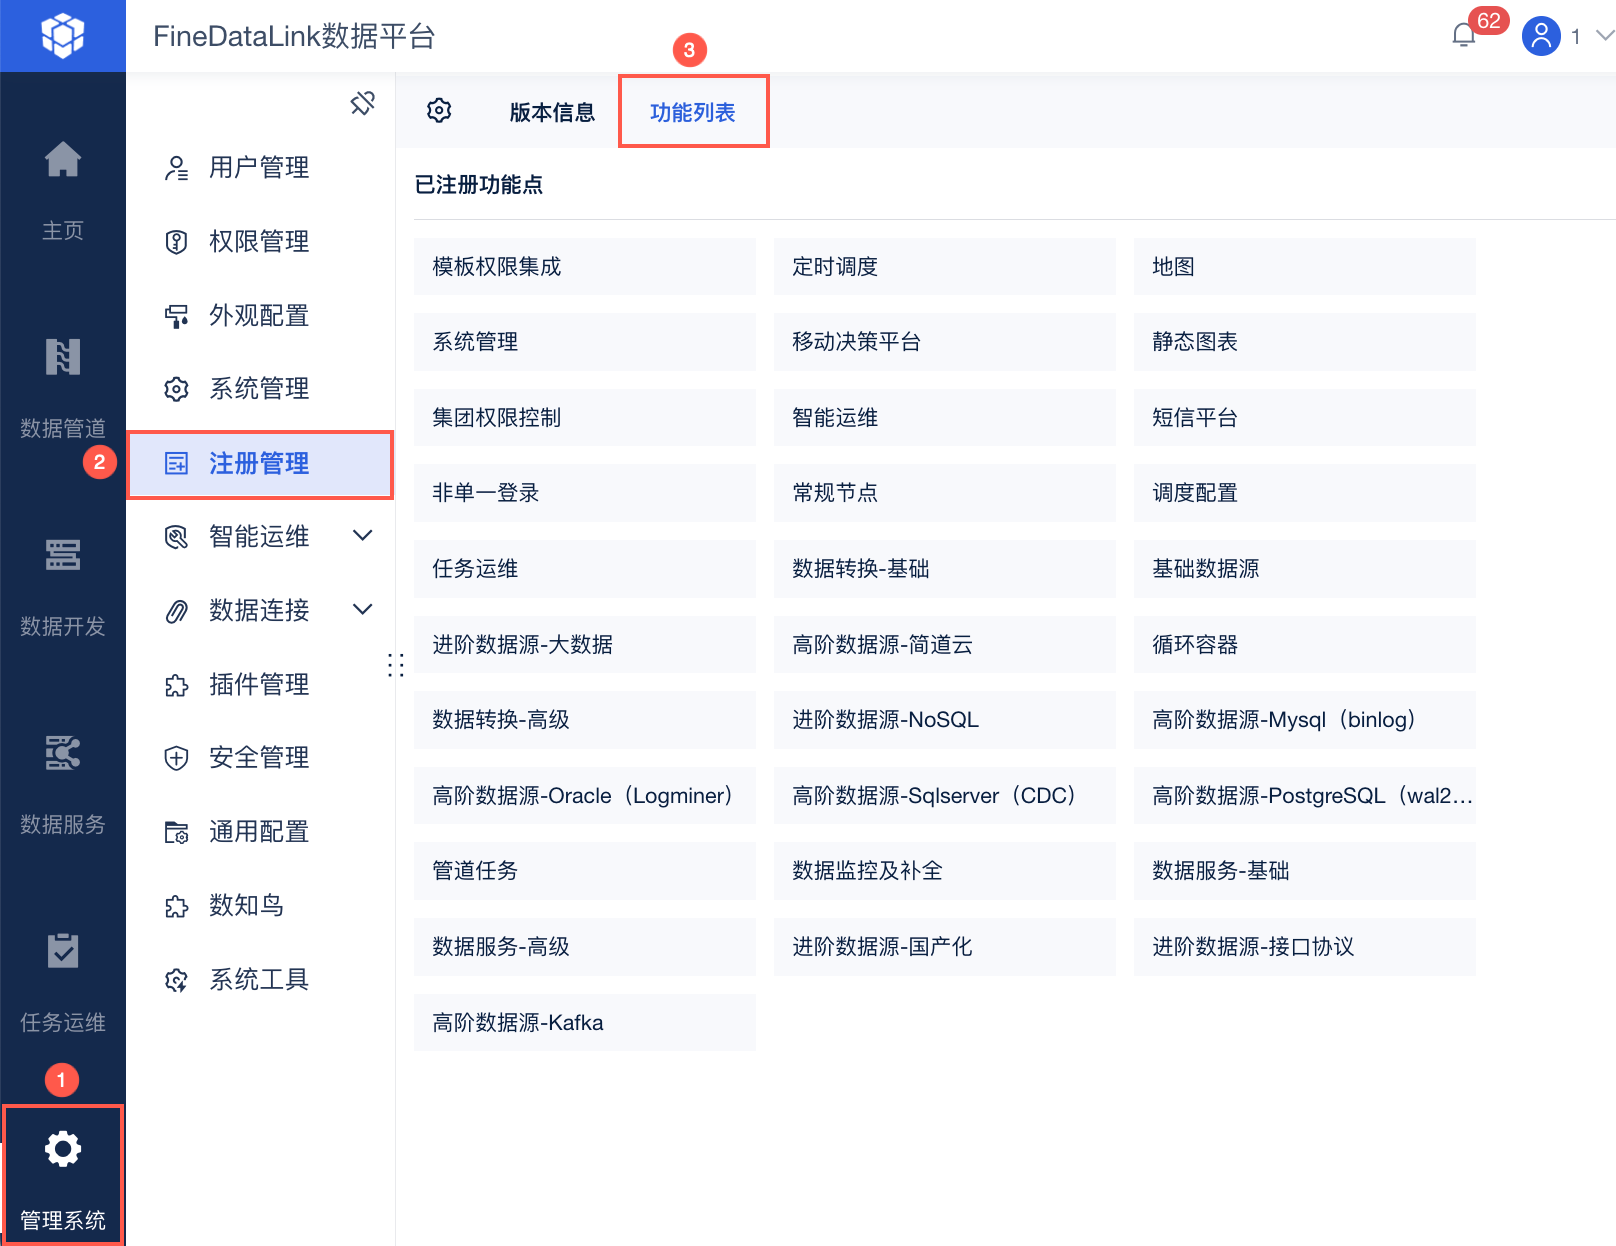
Task: Click the 数据连接 paperclip icon
Action: point(176,611)
